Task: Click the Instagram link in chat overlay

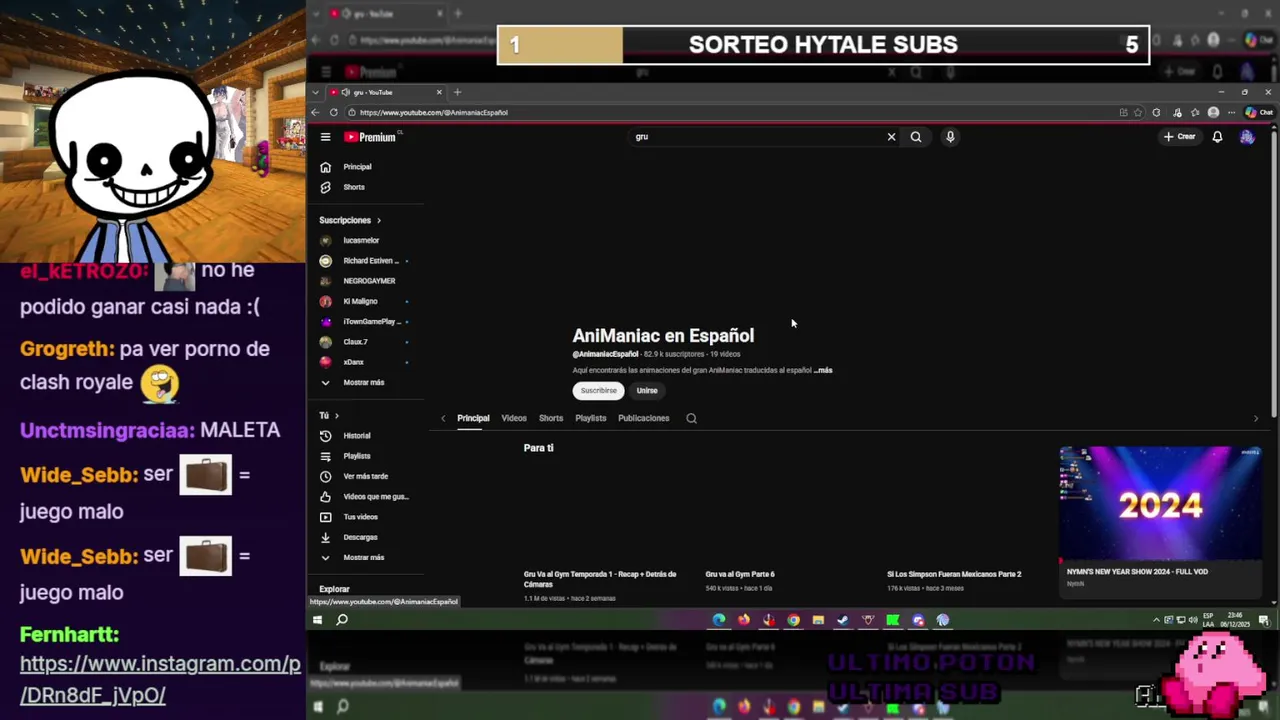Action: click(160, 679)
